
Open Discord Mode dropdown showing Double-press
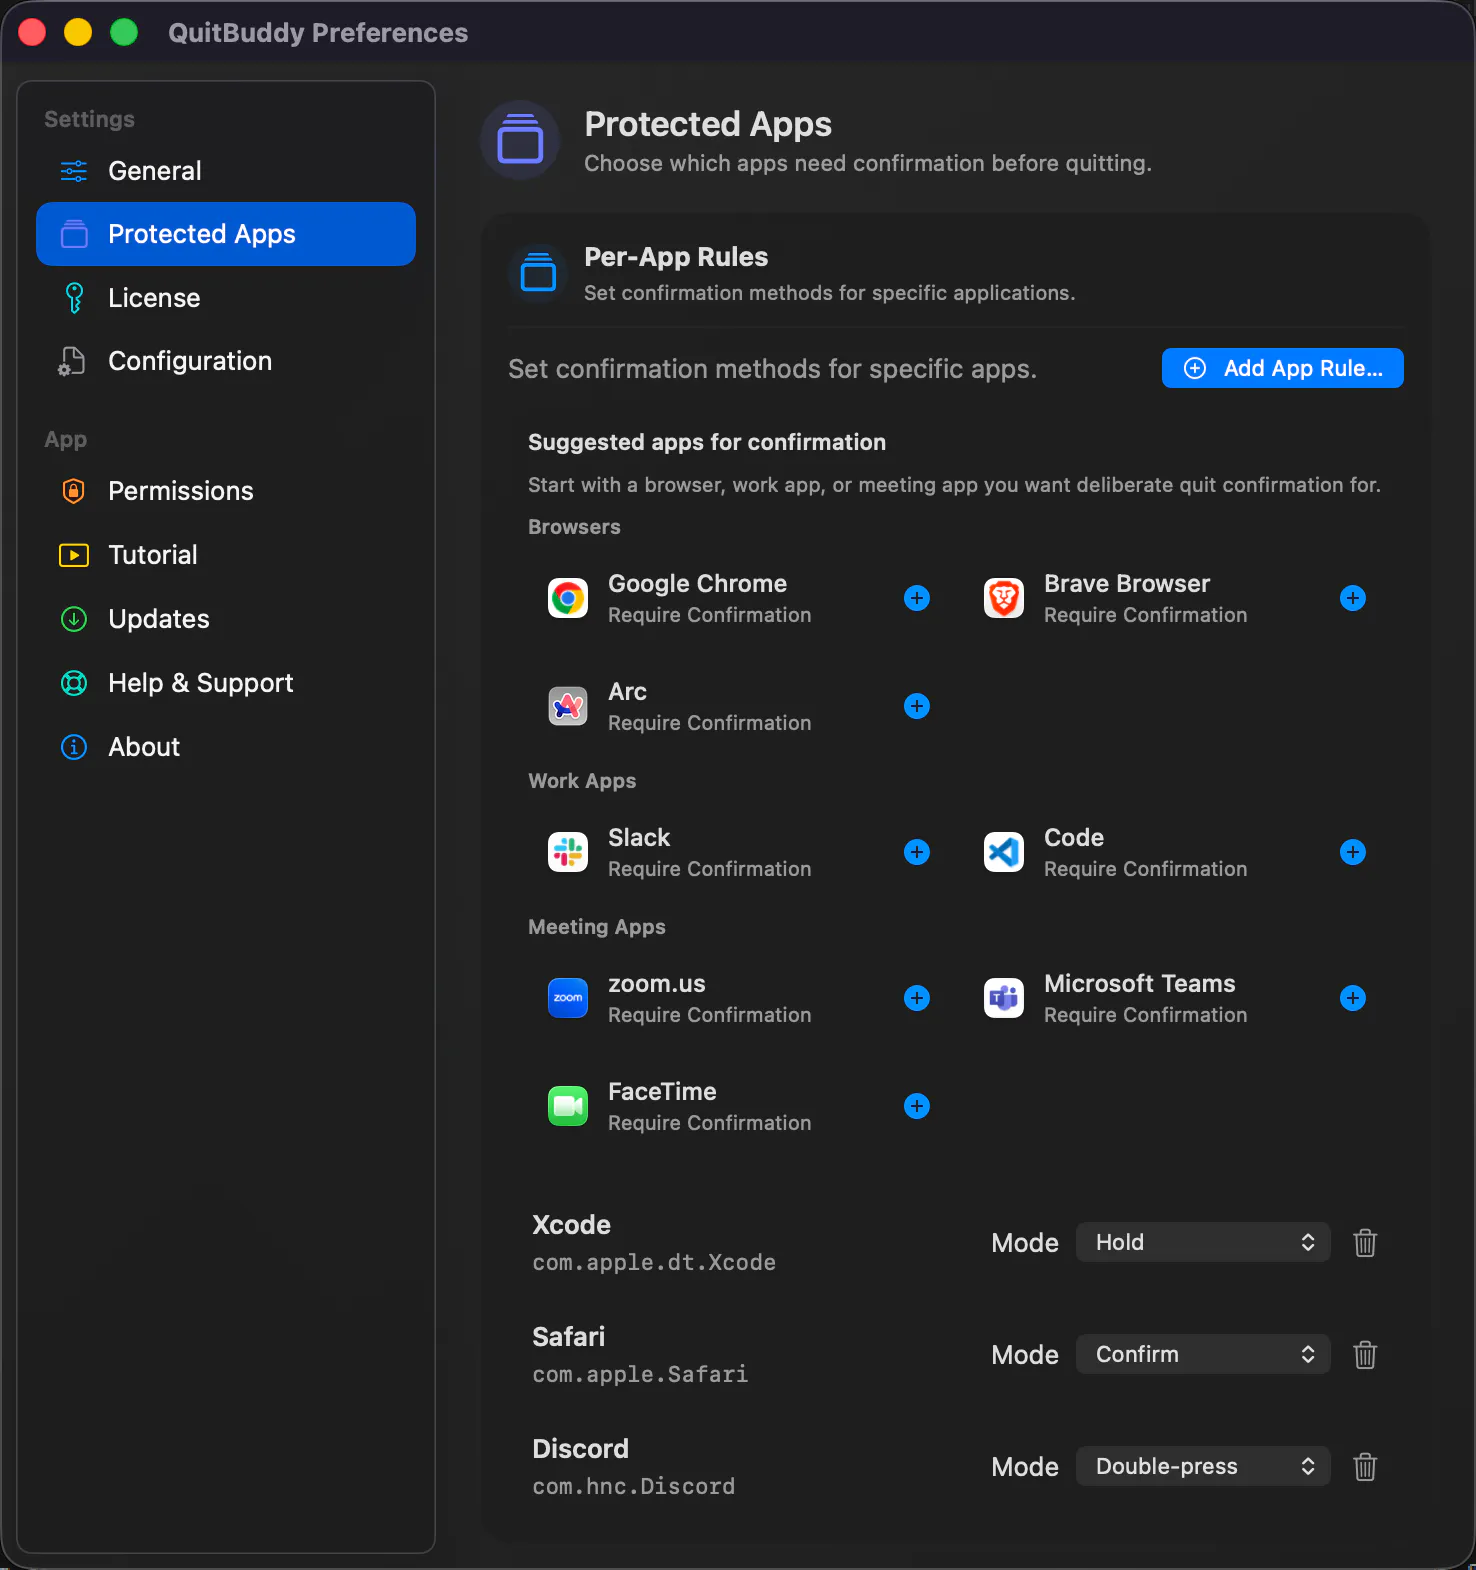pos(1203,1466)
